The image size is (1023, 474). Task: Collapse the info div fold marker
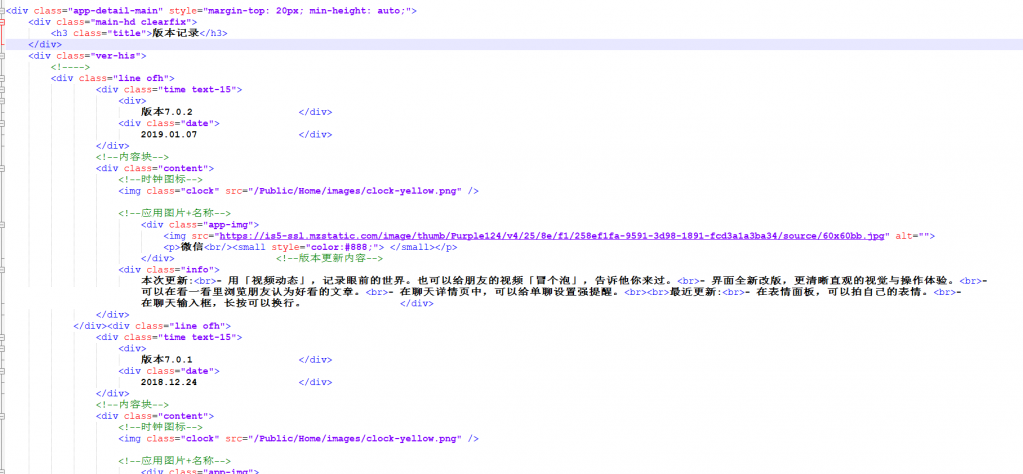point(4,269)
